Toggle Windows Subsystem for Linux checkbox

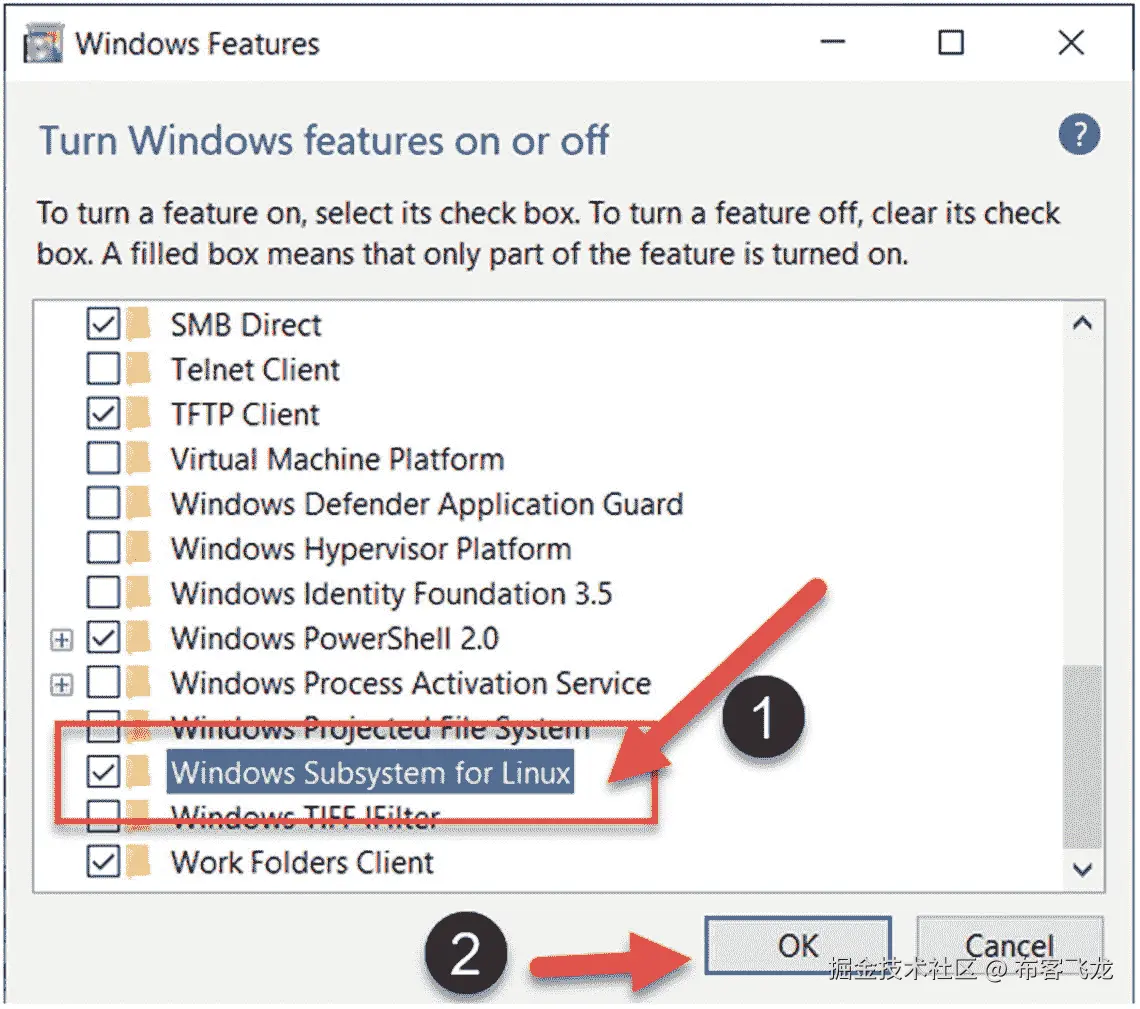coord(103,772)
